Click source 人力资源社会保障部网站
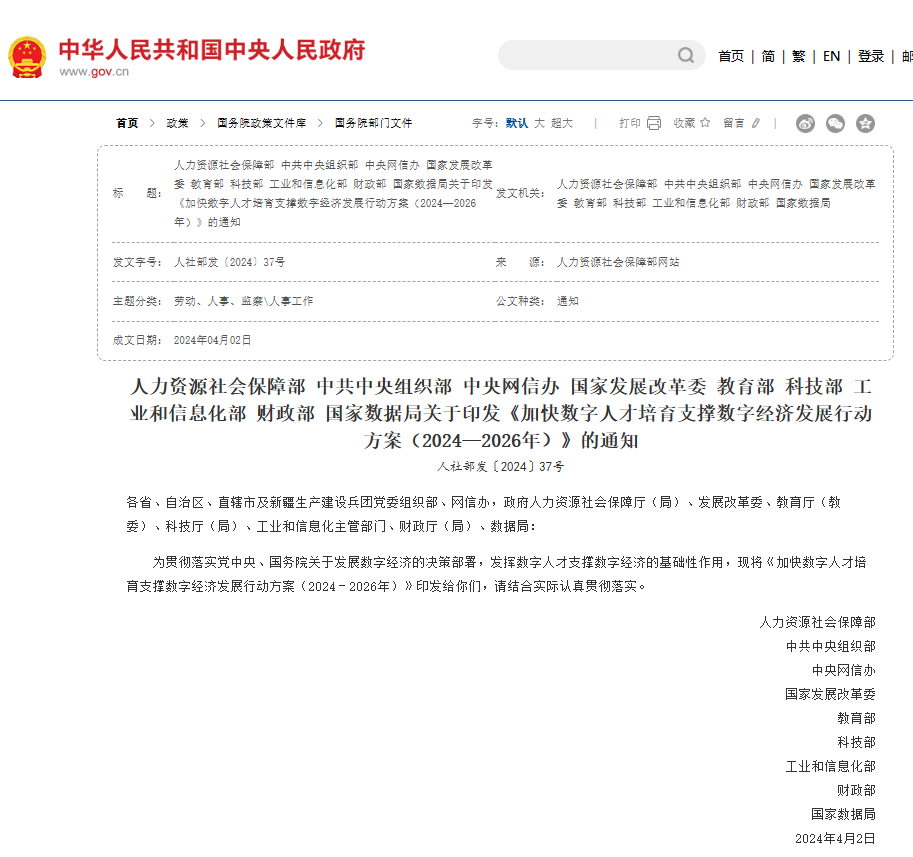Viewport: 913px width, 857px height. coord(618,262)
